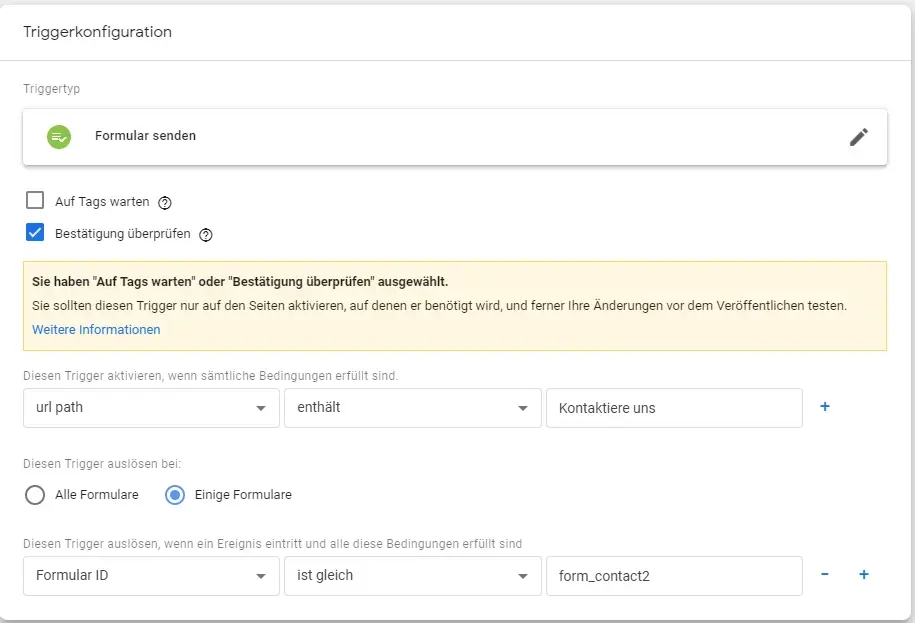Expand the enthält operator dropdown
The image size is (915, 623).
412,408
